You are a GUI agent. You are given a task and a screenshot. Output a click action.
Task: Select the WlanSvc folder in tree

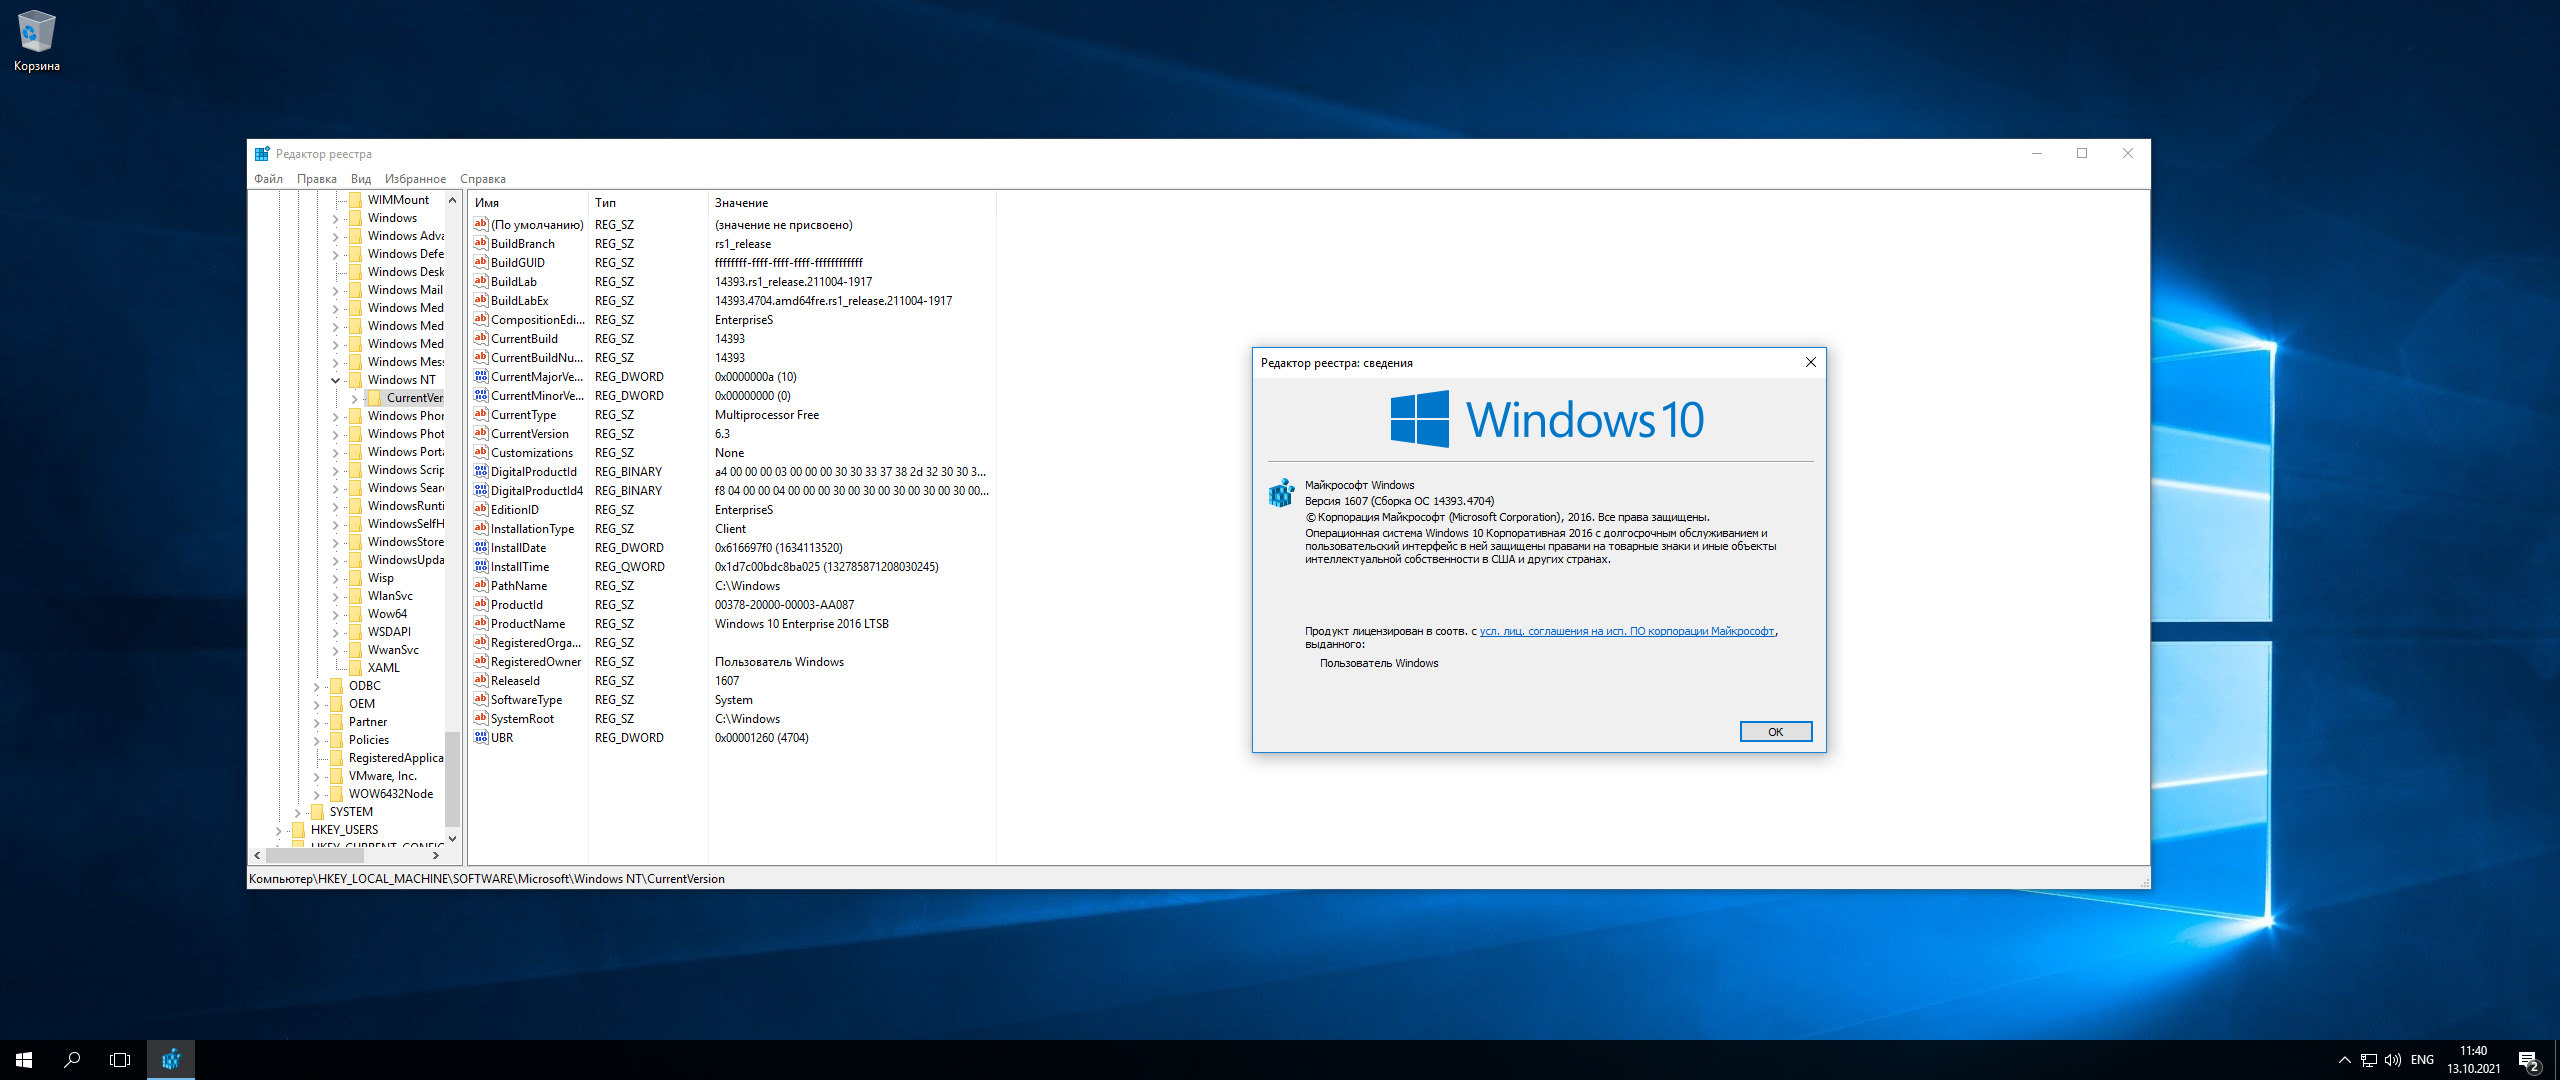389,596
